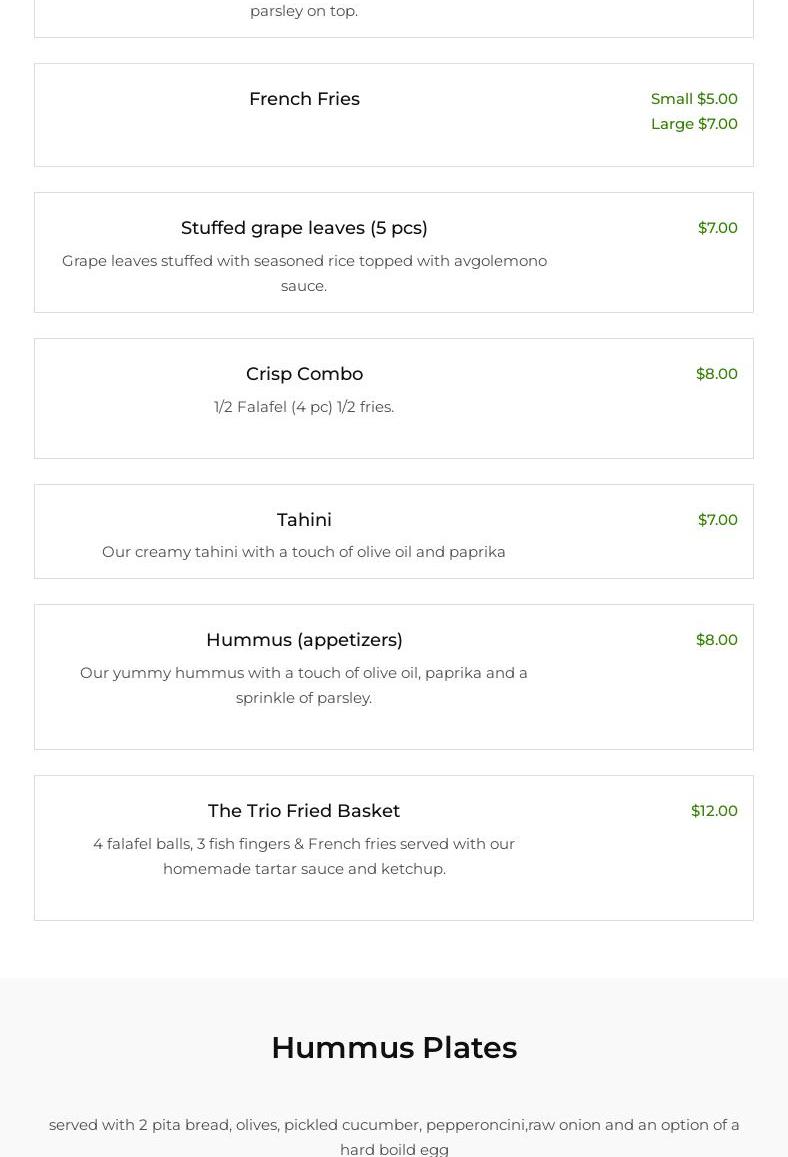
Task: Click the 1/2 Falafel 1/2 fries description
Action: pos(304,406)
